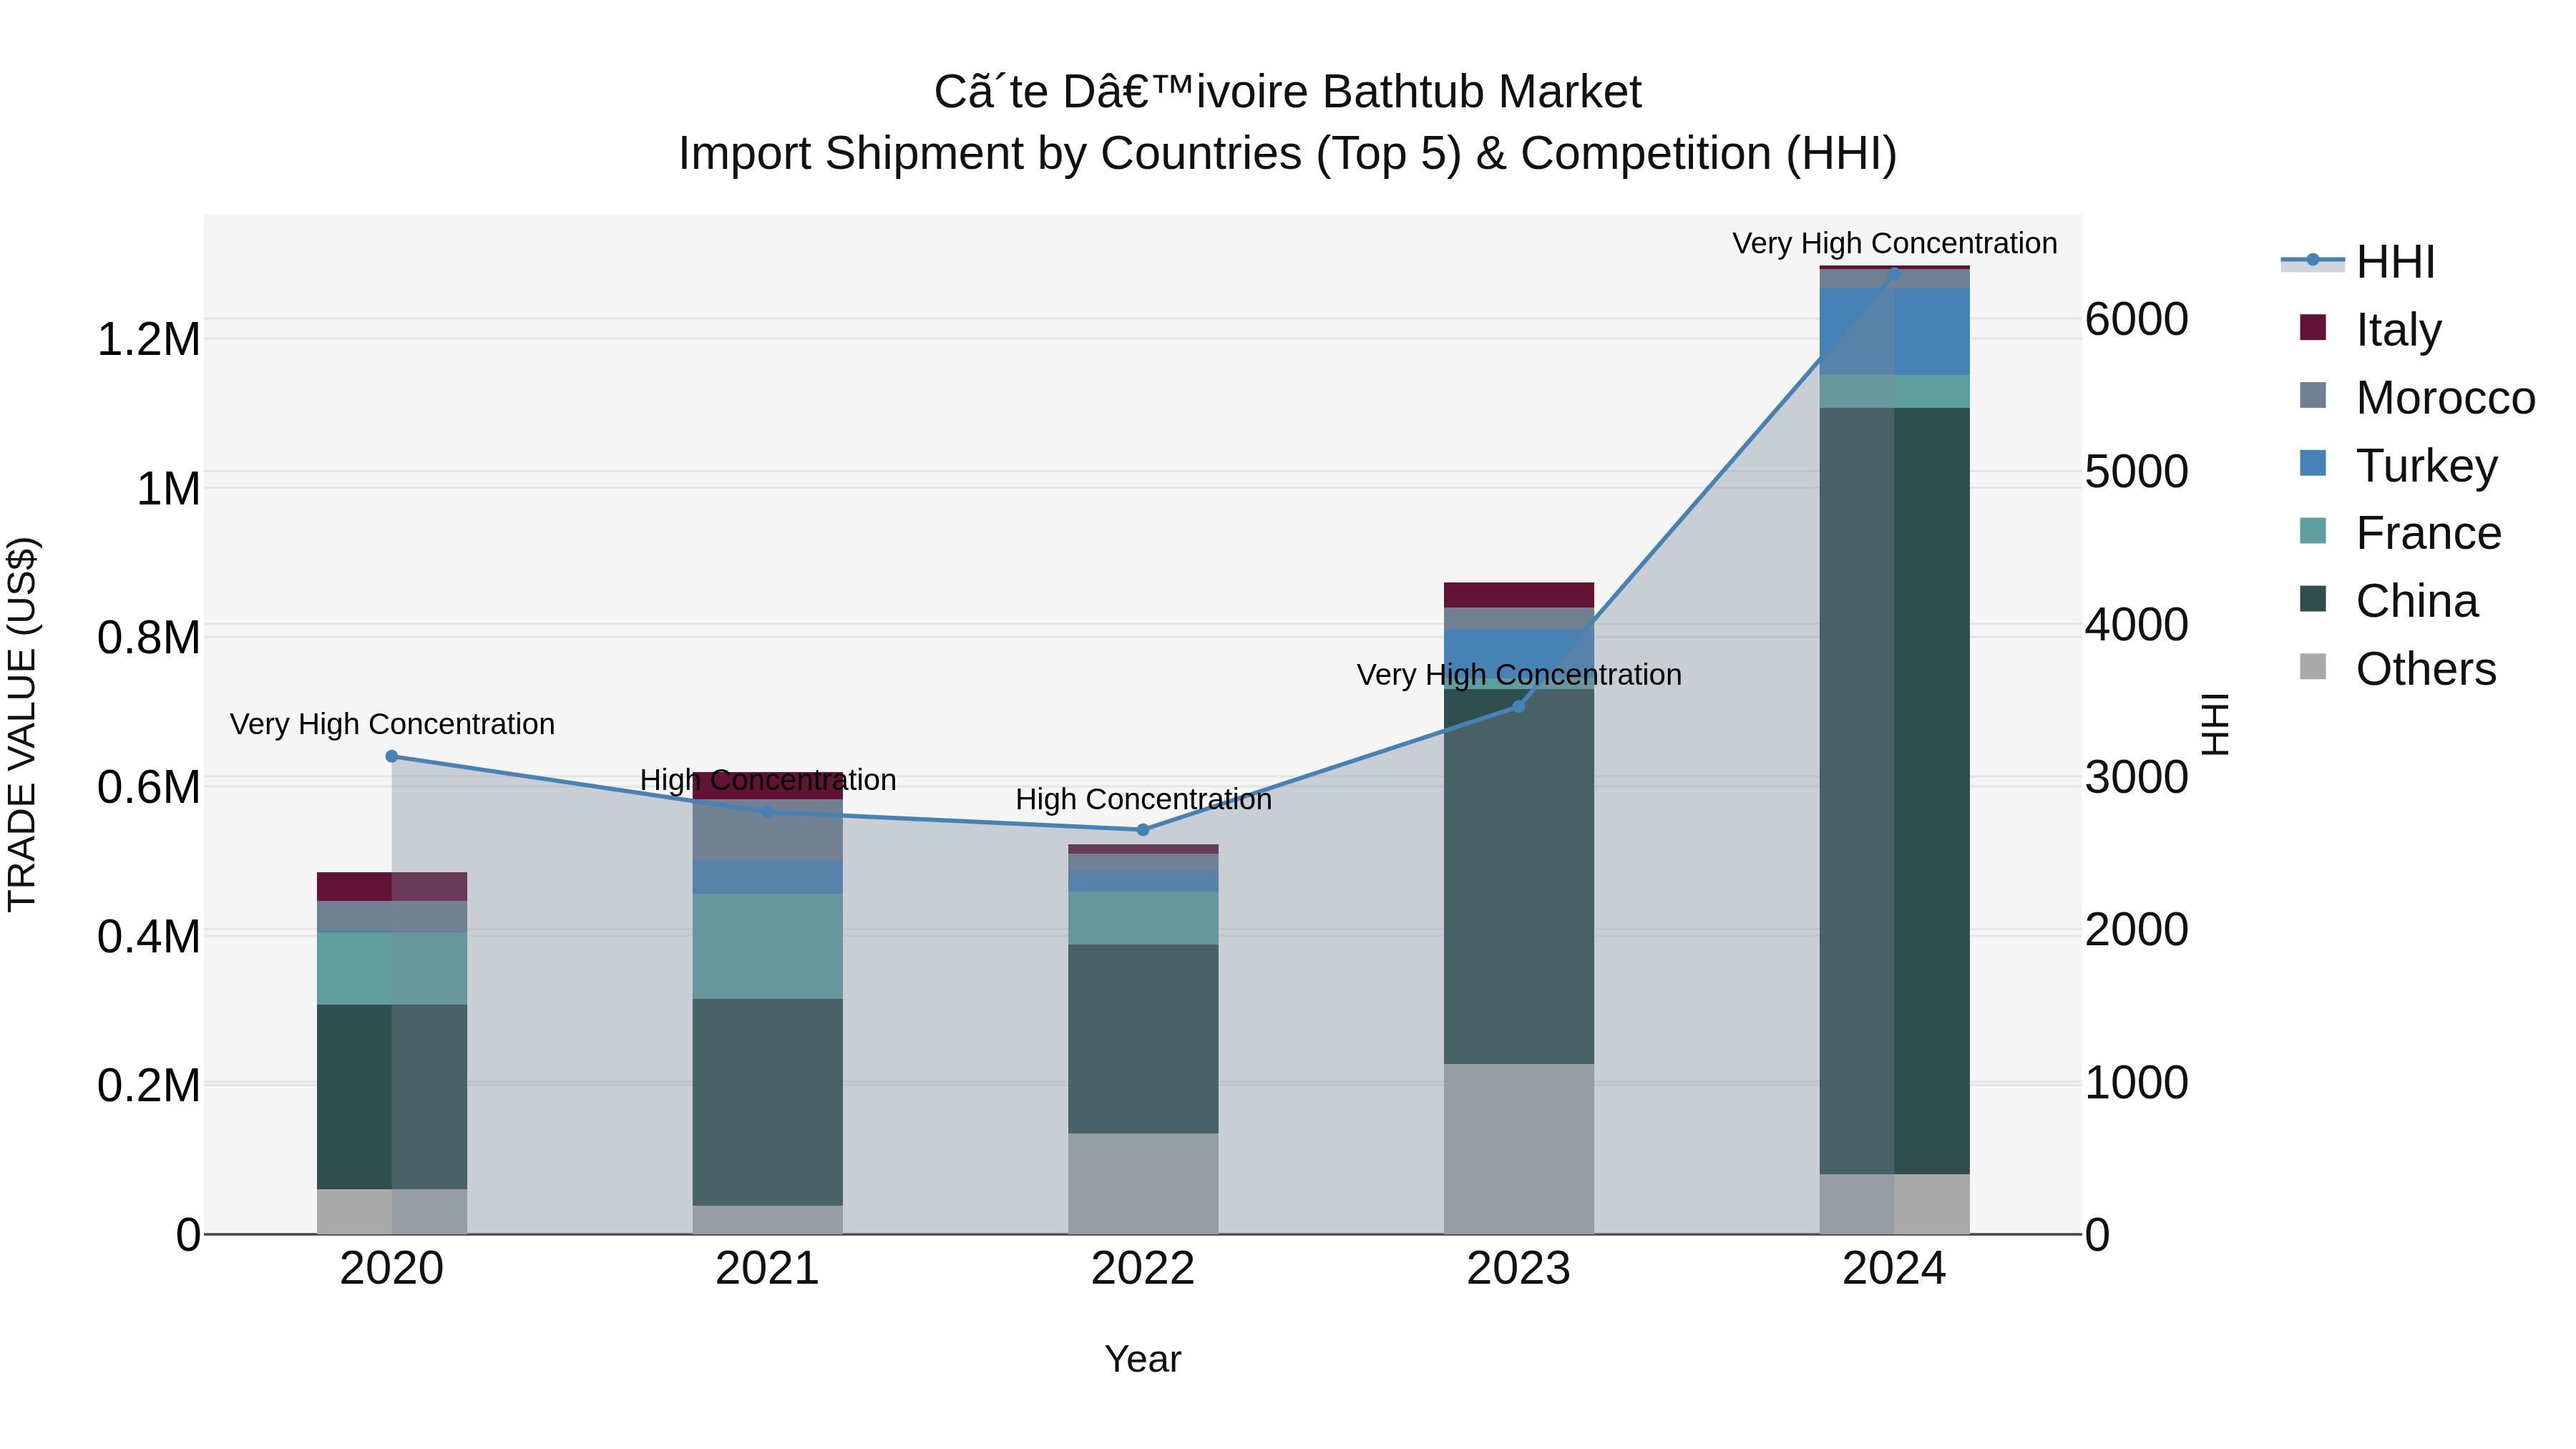
Task: Click the 2023 x-axis label
Action: point(1519,1269)
